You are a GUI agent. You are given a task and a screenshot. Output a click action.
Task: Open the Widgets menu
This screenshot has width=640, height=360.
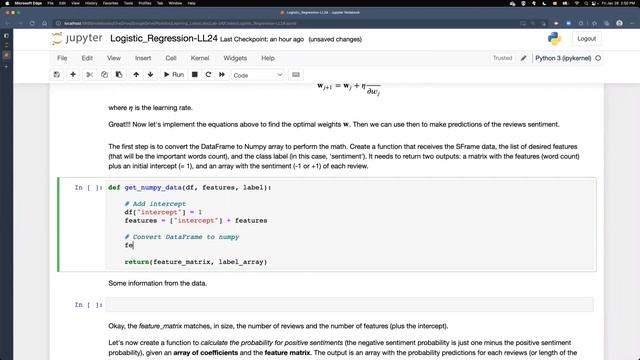235,58
